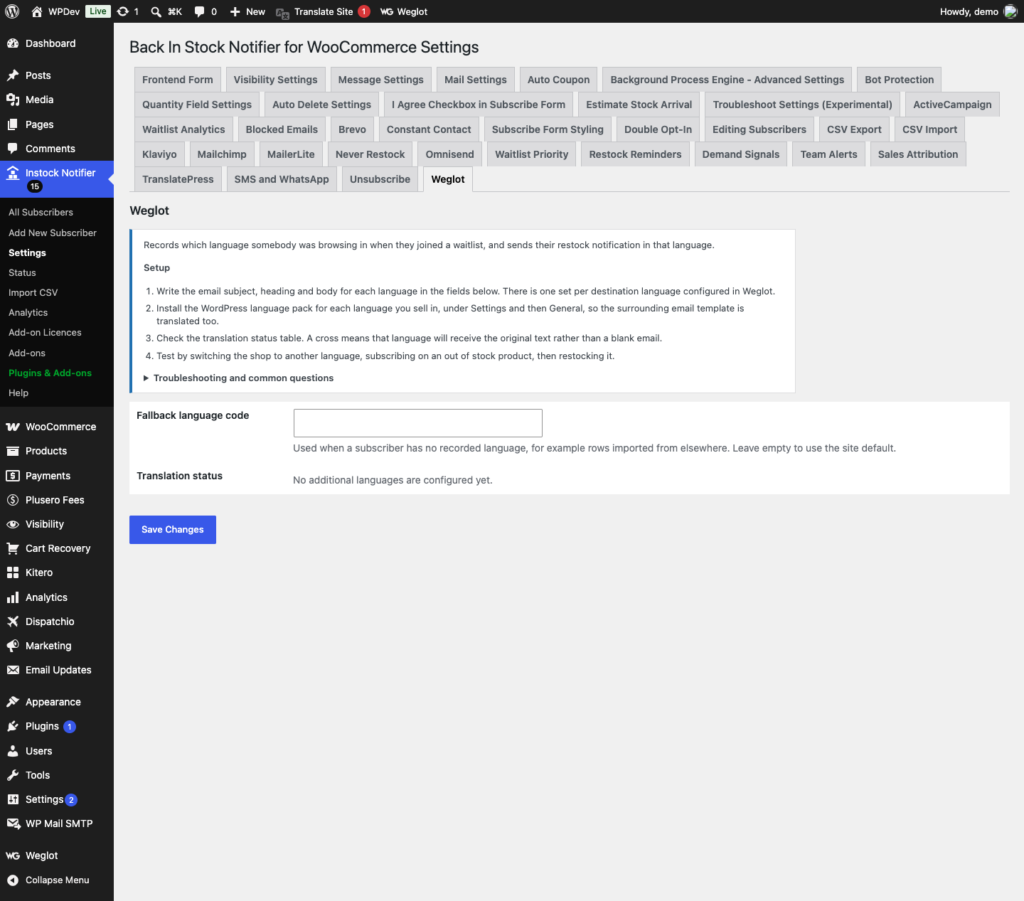Open the comments bubble in admin bar
Screen dimensions: 1024x901
point(199,12)
